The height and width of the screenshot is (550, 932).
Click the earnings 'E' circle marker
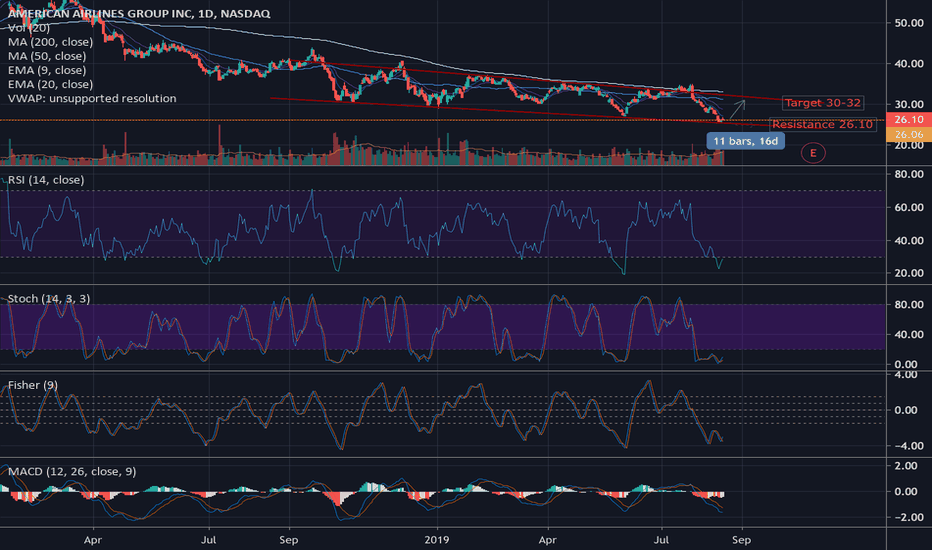point(813,153)
